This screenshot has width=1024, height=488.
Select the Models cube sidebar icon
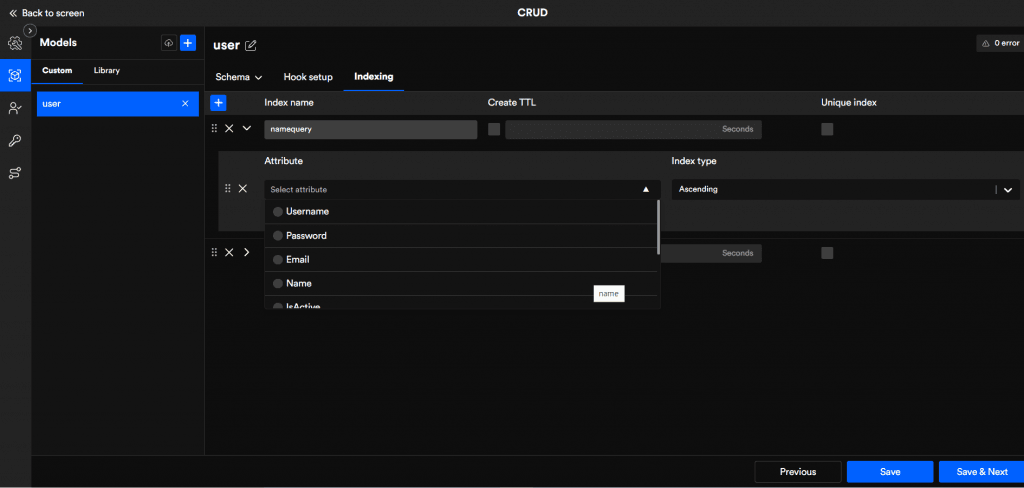pos(15,75)
